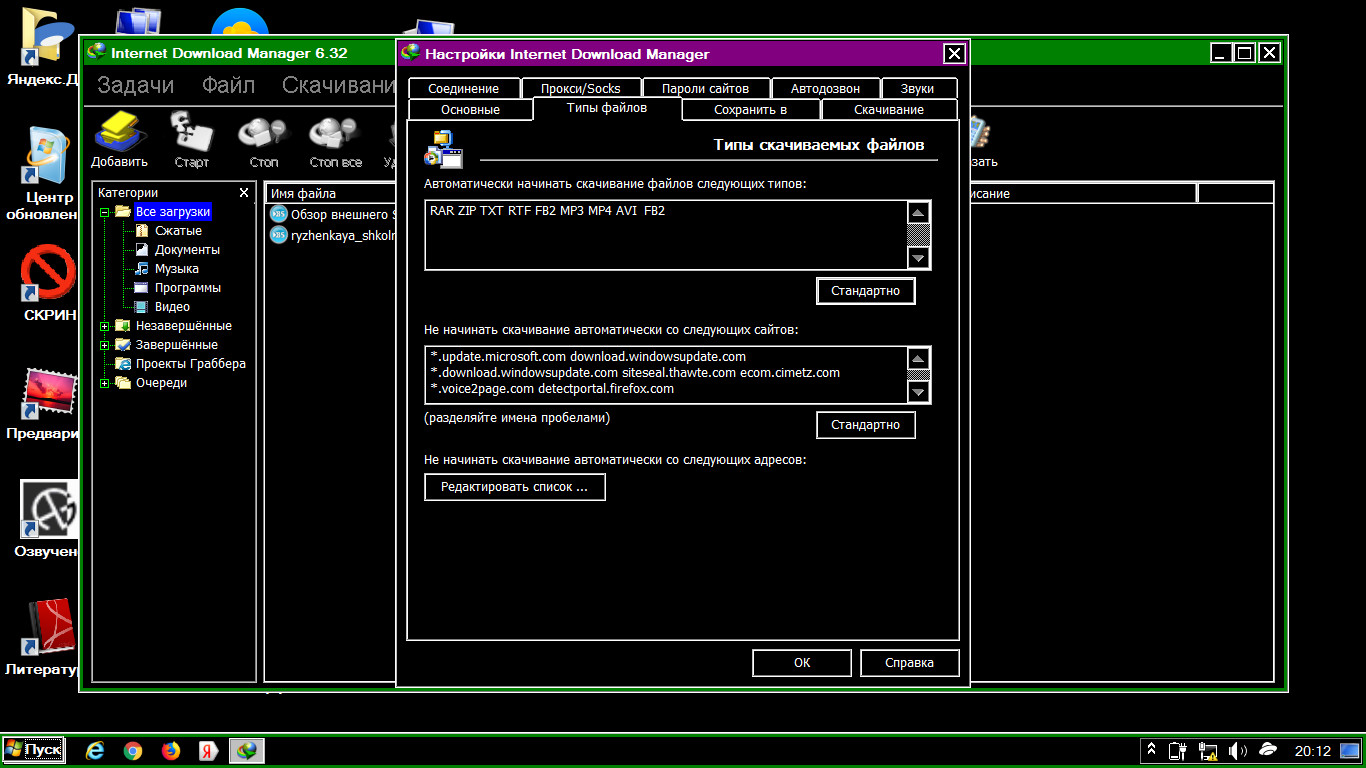
Task: Click the Добавить toolbar icon in IDM
Action: point(119,140)
